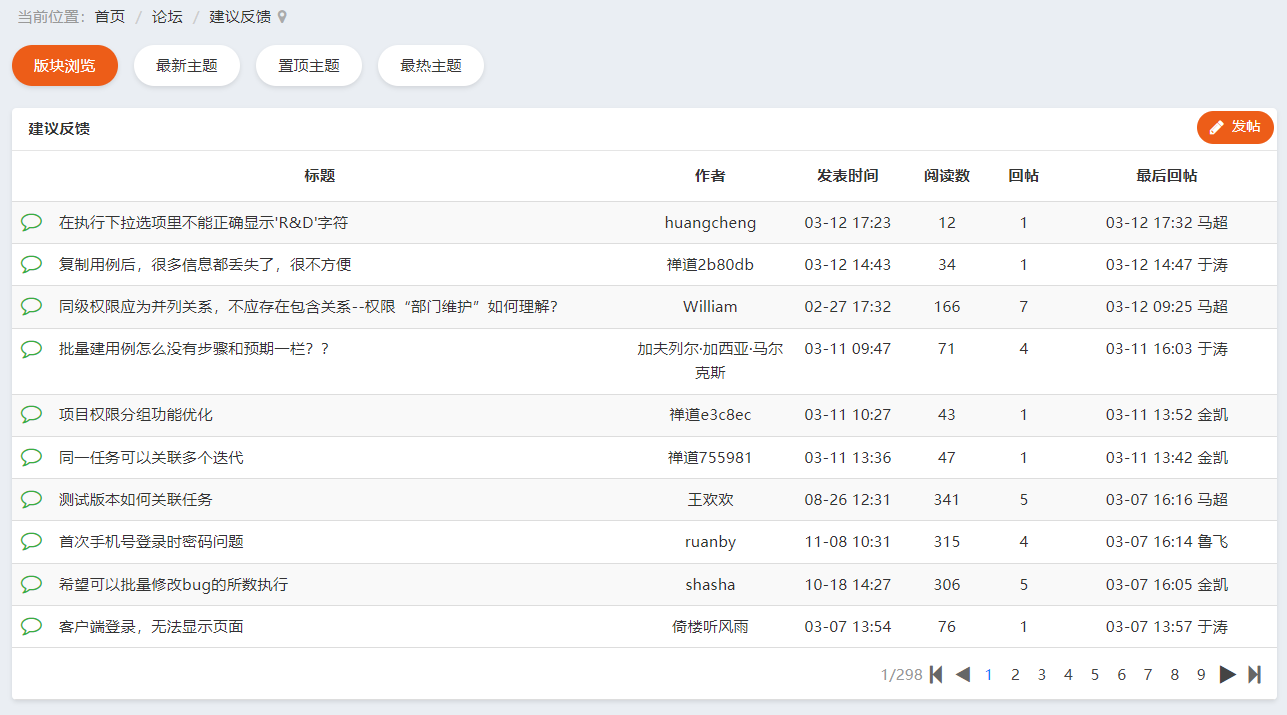Click the 发帖 button to post
The image size is (1287, 715).
point(1235,127)
